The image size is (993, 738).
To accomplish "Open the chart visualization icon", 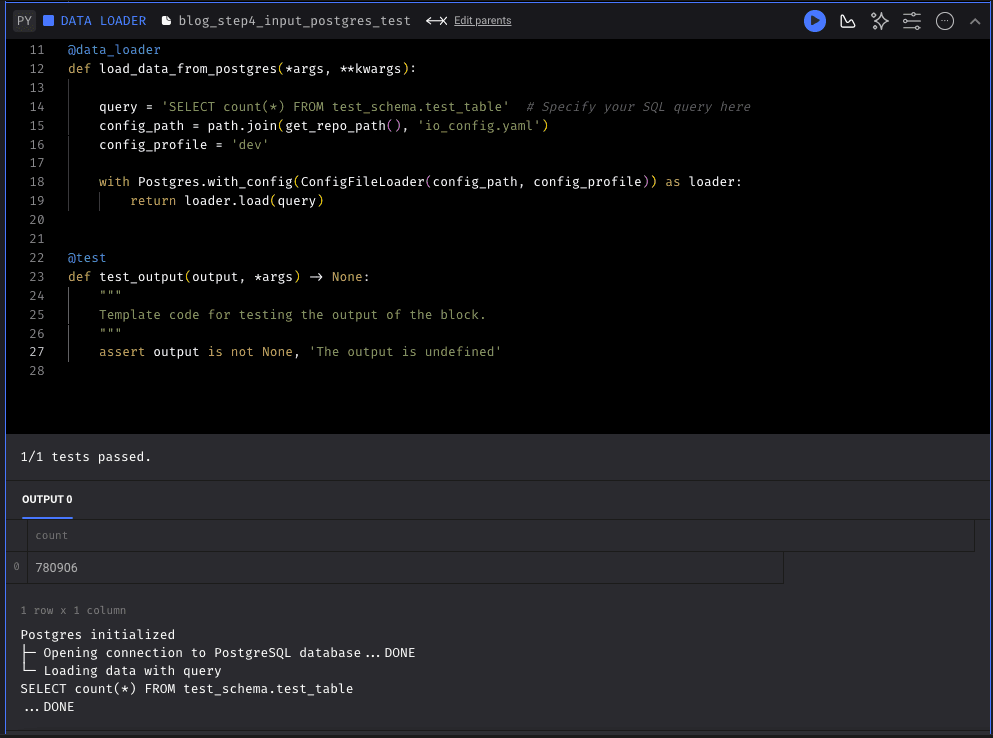I will pyautogui.click(x=847, y=21).
